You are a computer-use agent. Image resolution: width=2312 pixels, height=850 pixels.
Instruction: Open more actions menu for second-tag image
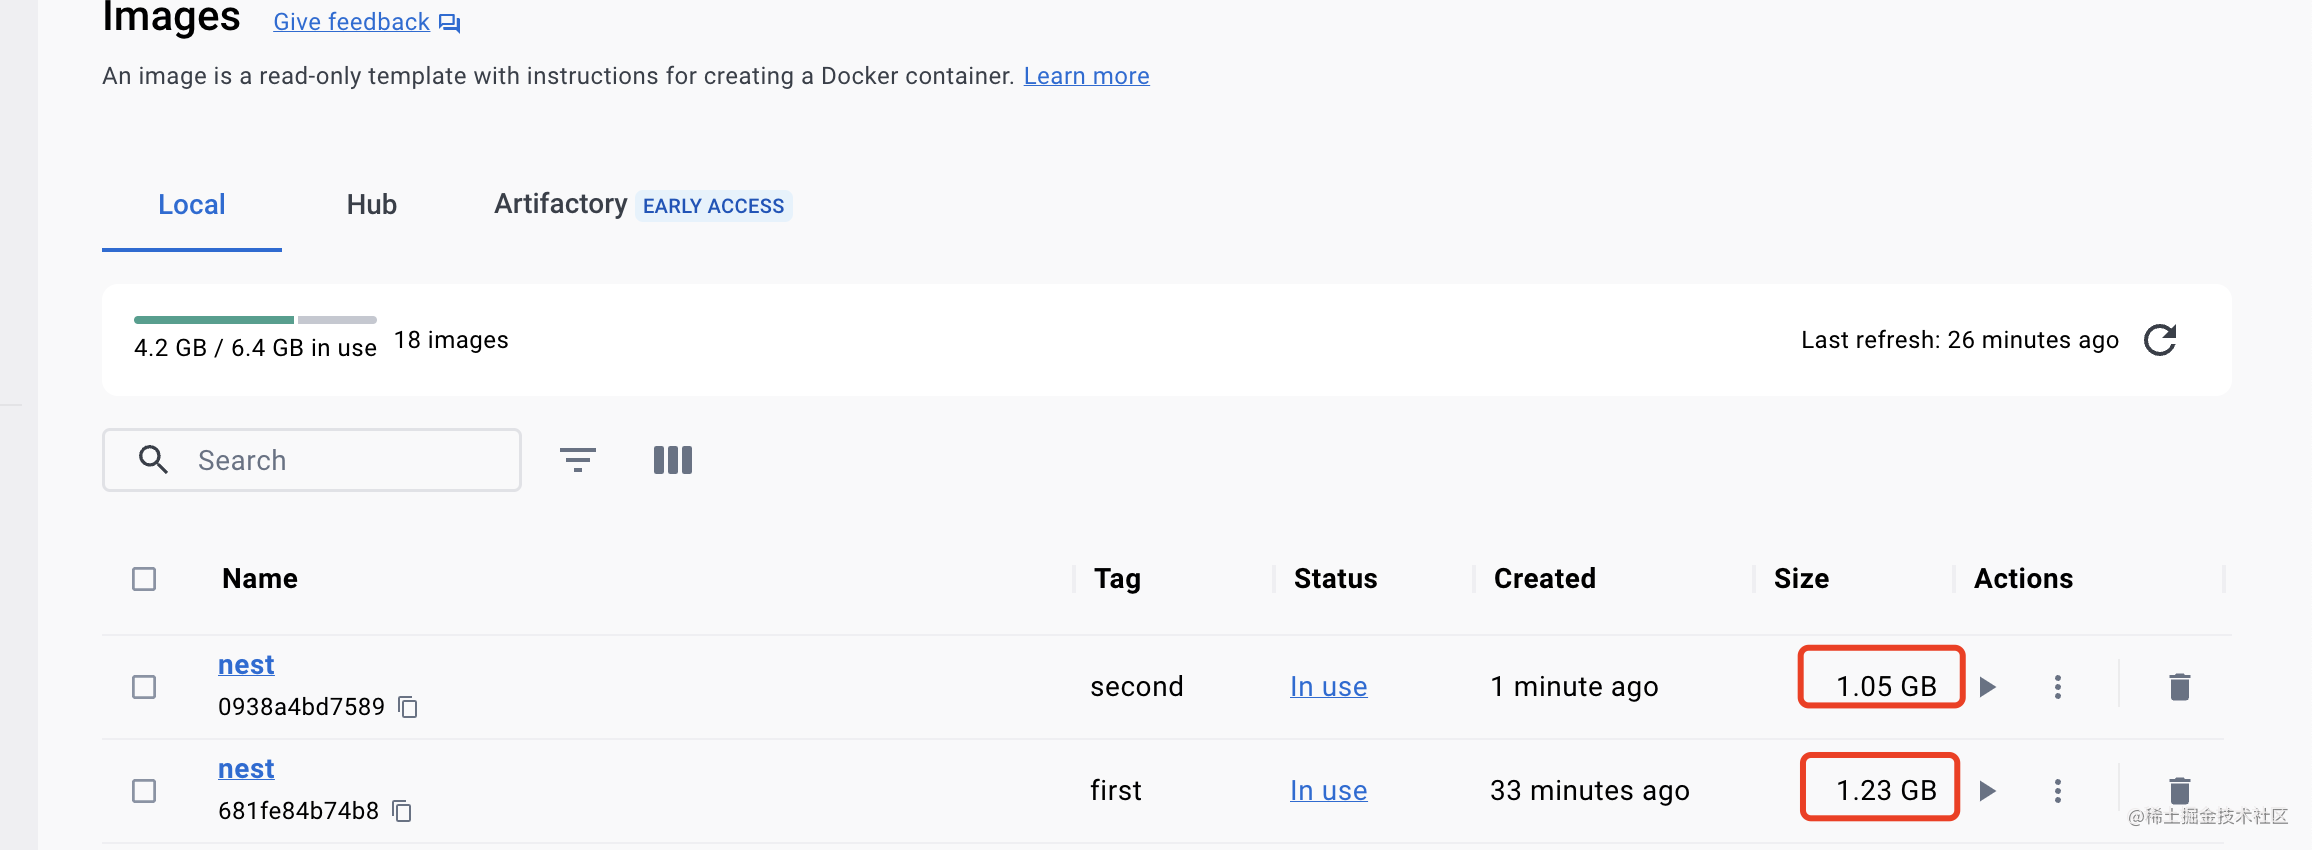[x=2057, y=687]
